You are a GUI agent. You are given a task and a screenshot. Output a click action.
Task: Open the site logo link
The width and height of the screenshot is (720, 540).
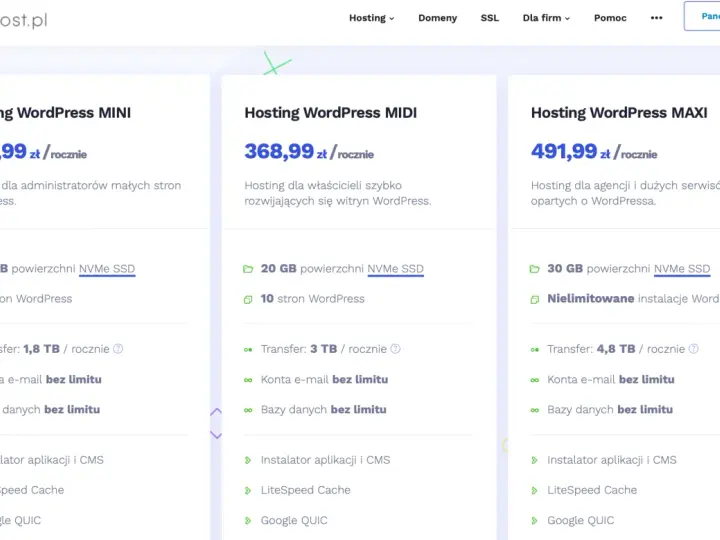pos(23,20)
